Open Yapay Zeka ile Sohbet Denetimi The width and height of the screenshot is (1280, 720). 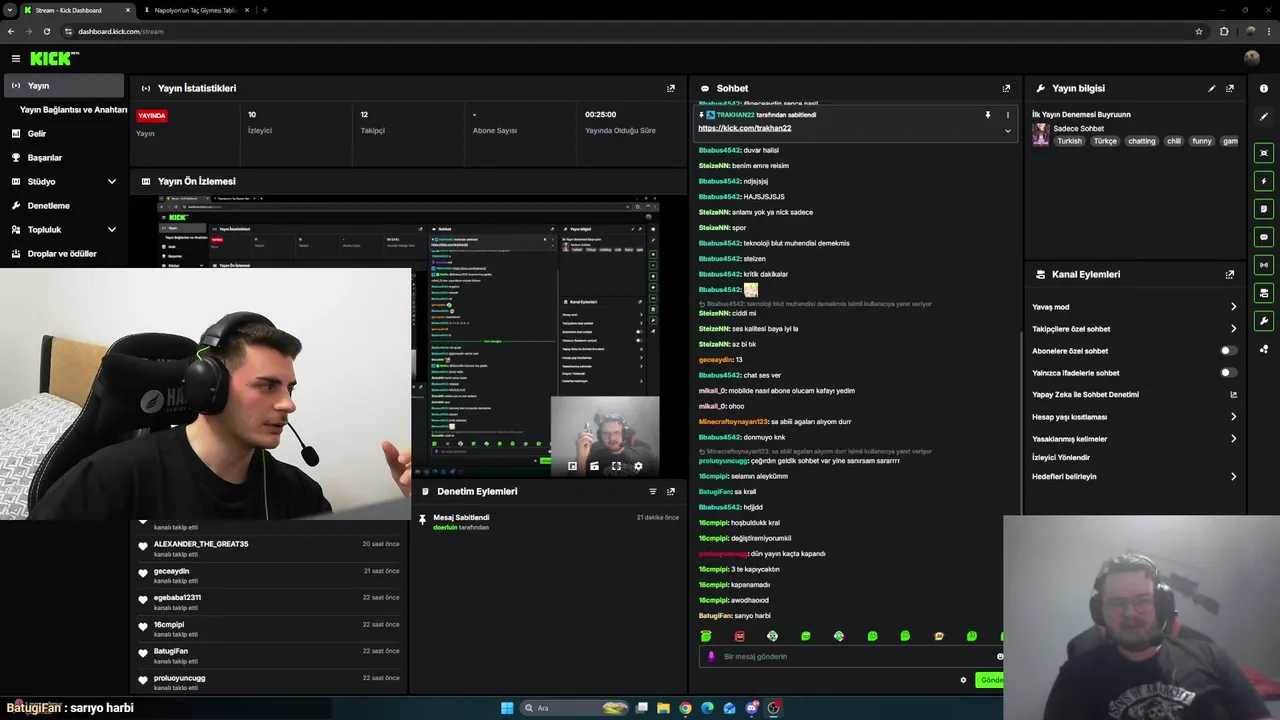tap(1135, 395)
